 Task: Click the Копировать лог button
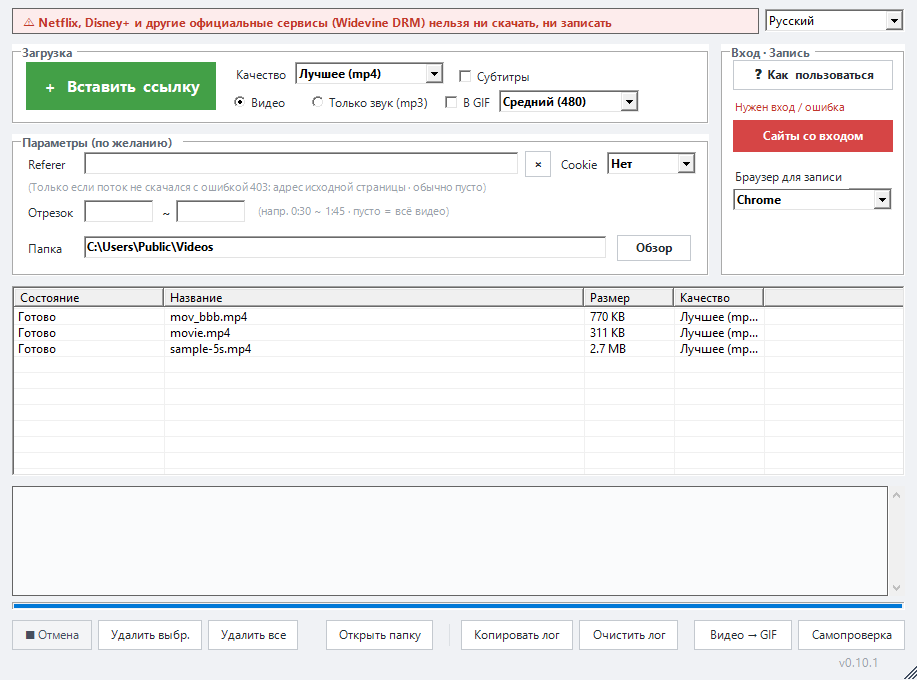pos(516,635)
